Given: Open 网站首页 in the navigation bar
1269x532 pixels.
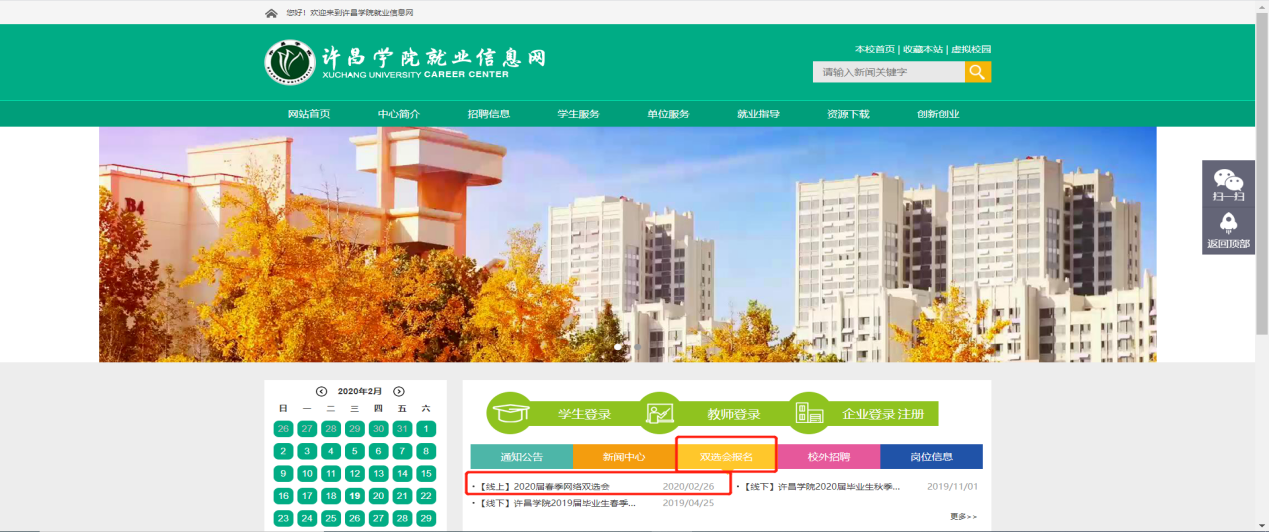Looking at the screenshot, I should click(x=309, y=114).
